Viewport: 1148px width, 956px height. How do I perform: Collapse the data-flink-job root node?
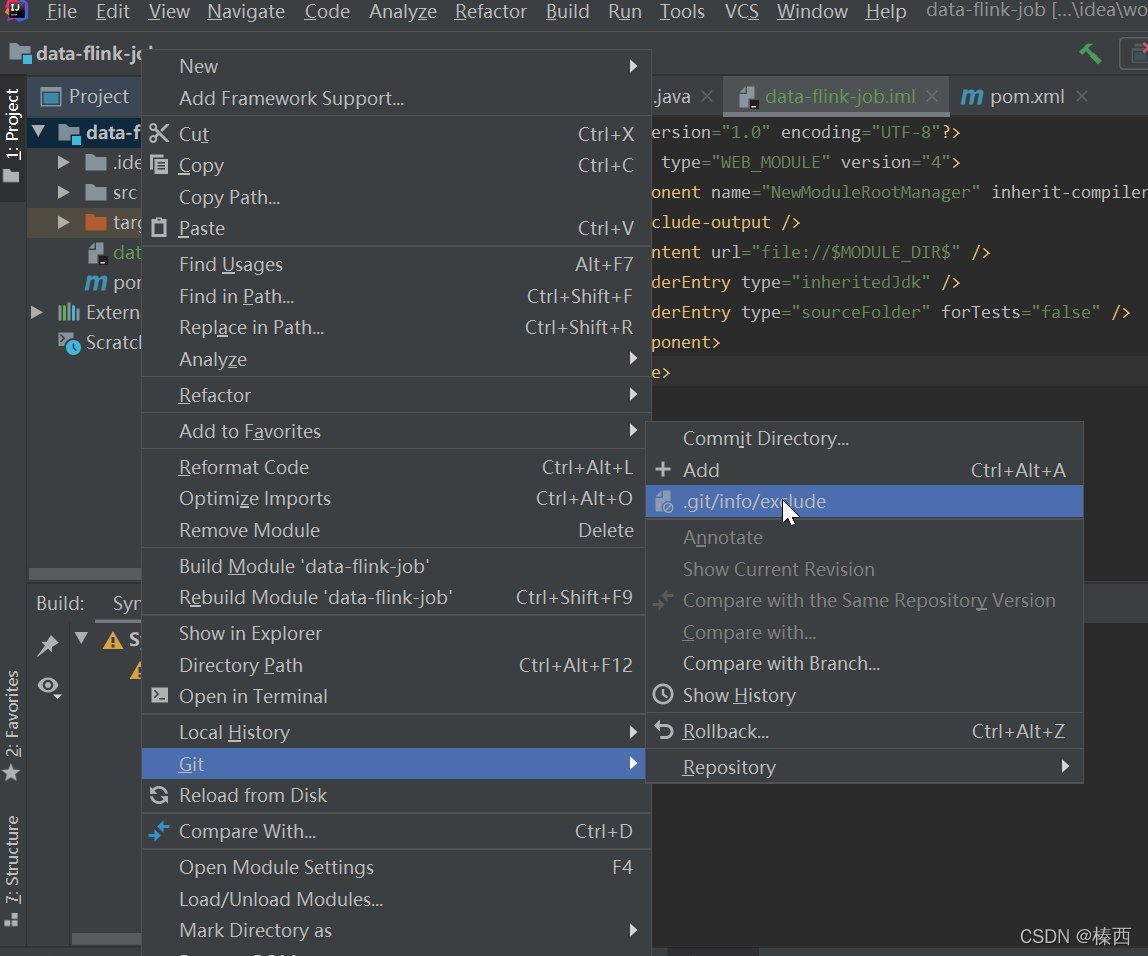coord(39,132)
